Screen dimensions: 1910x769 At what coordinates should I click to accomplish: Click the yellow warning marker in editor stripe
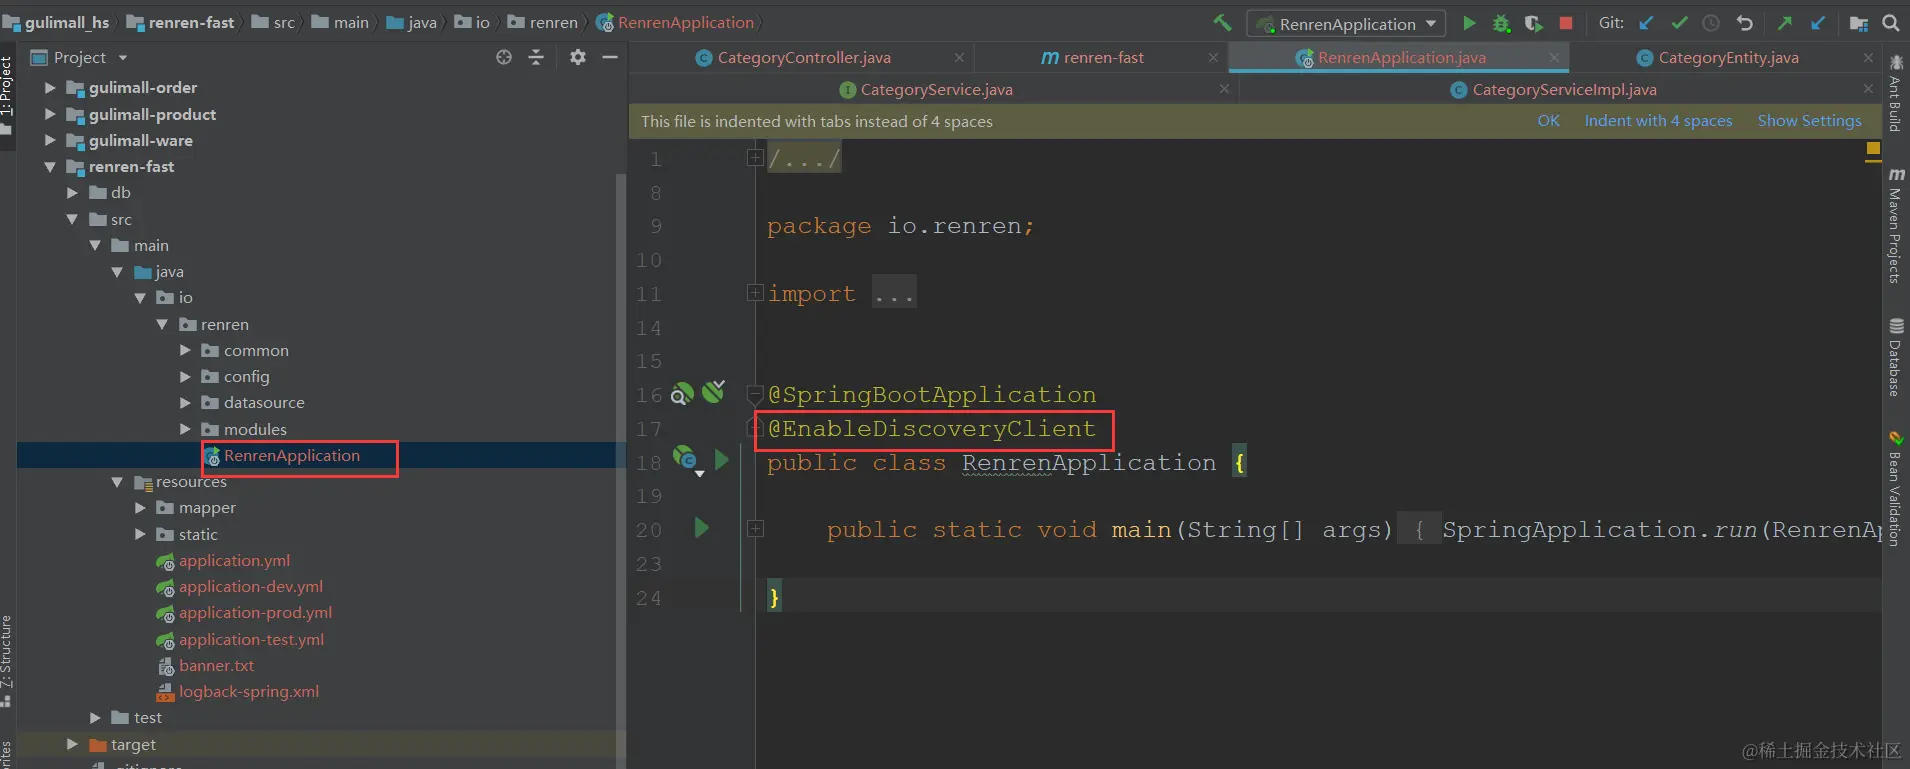pyautogui.click(x=1873, y=149)
